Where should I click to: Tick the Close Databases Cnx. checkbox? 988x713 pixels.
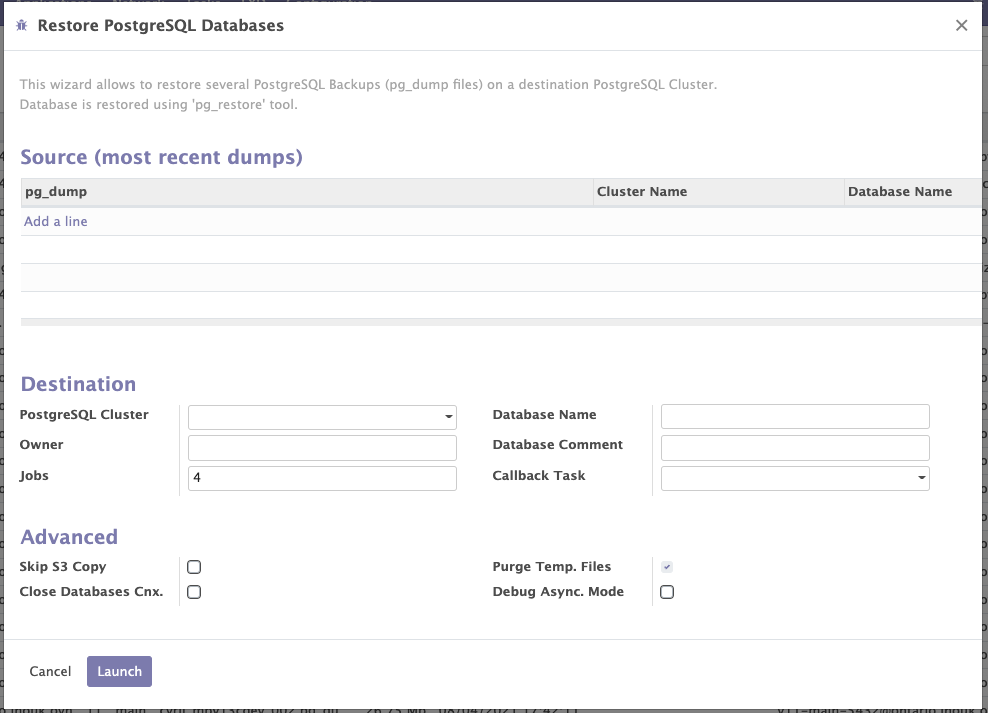(194, 592)
